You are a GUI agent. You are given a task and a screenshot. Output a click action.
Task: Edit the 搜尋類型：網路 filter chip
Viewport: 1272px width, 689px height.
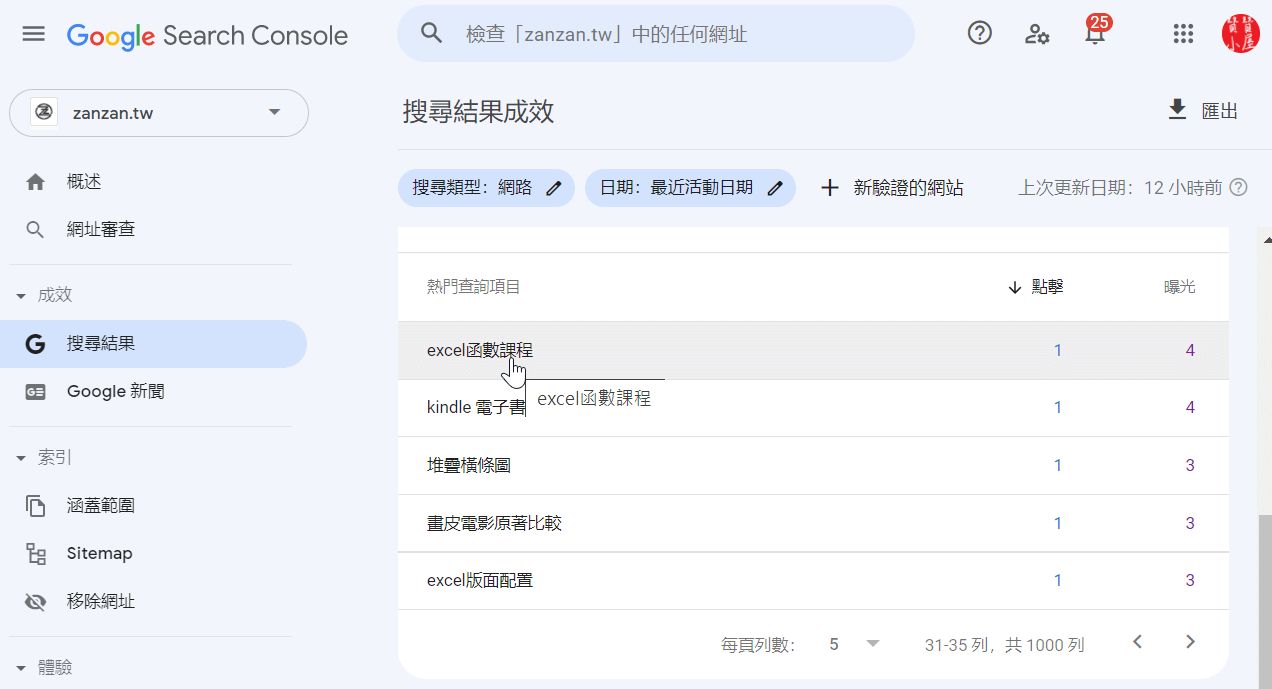[486, 188]
